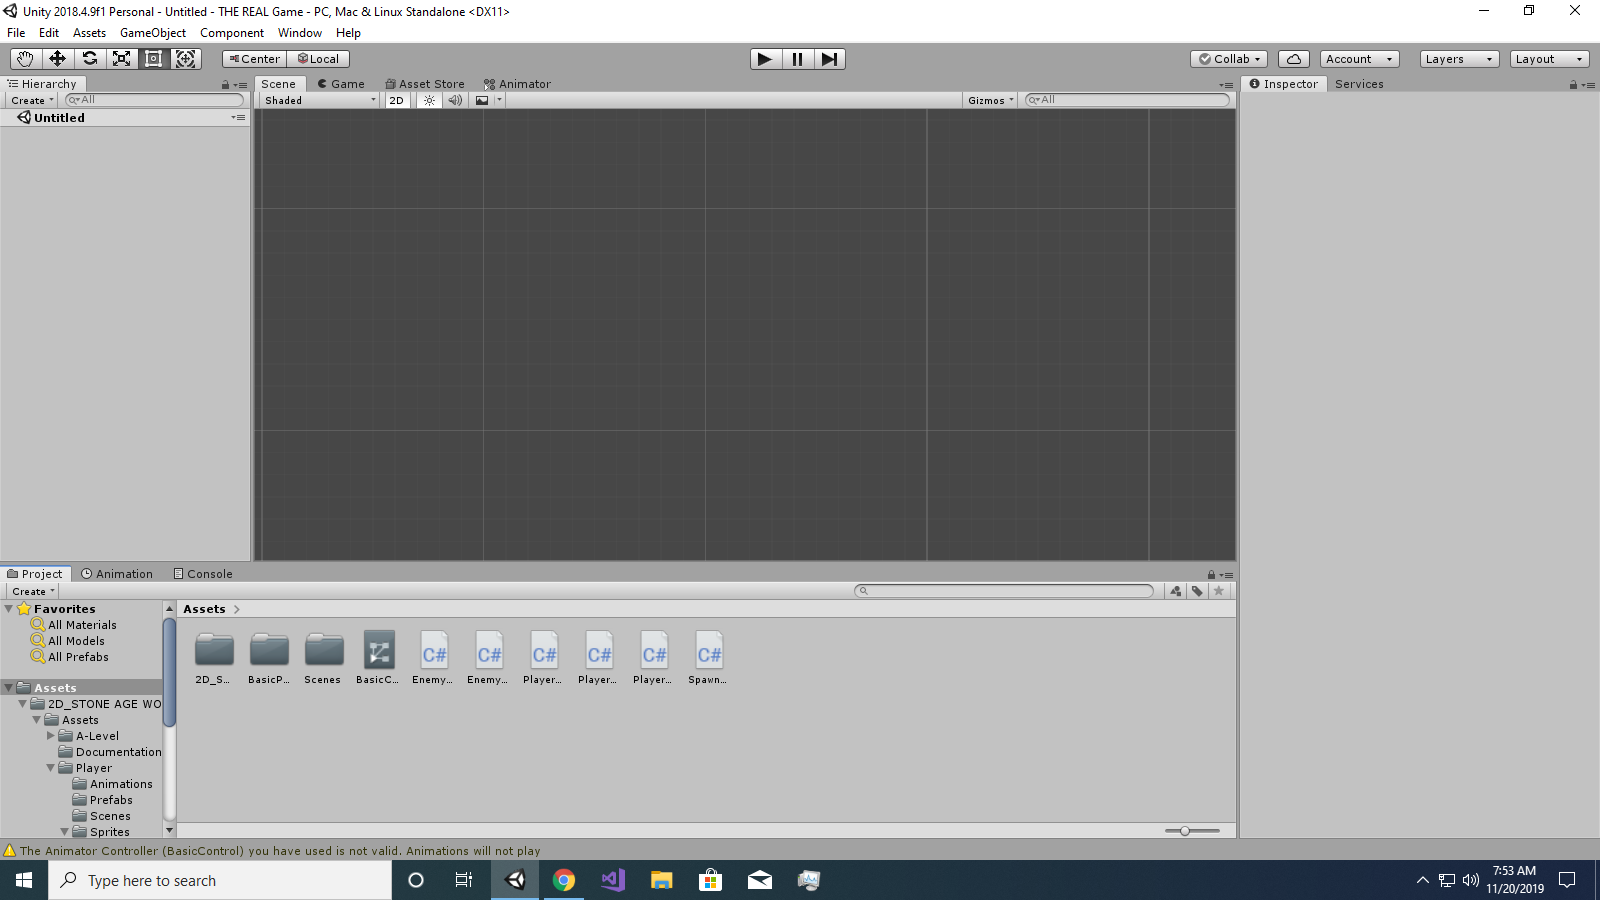Select the Hand tool in toolbar
Image resolution: width=1600 pixels, height=900 pixels.
(25, 59)
